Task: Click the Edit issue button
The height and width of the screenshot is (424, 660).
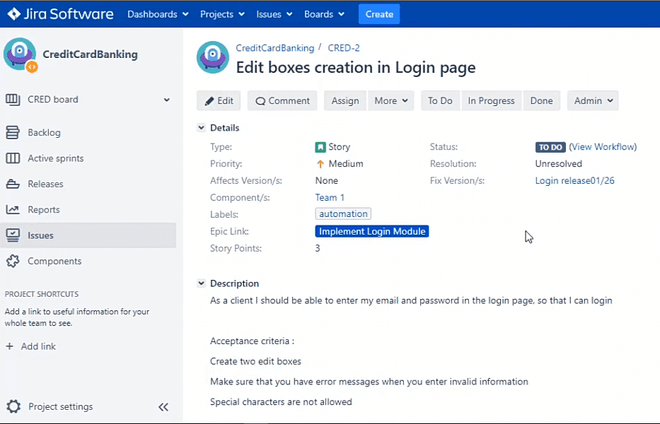Action: point(218,101)
